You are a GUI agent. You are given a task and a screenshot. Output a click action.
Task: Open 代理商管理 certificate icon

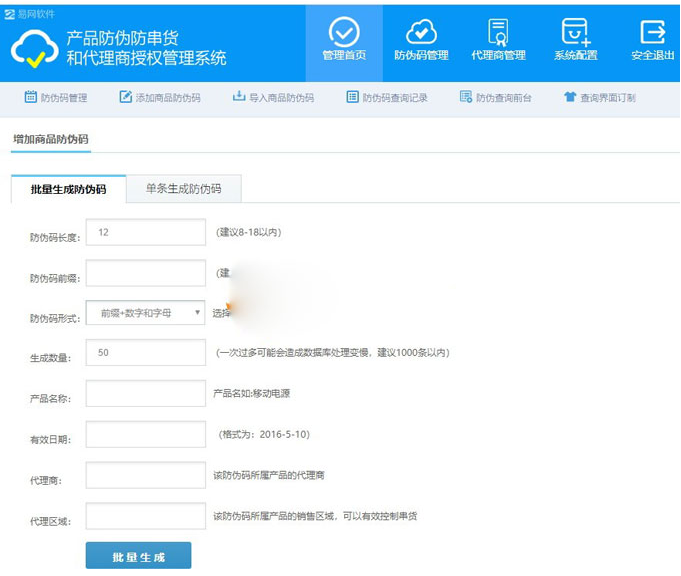pyautogui.click(x=498, y=30)
